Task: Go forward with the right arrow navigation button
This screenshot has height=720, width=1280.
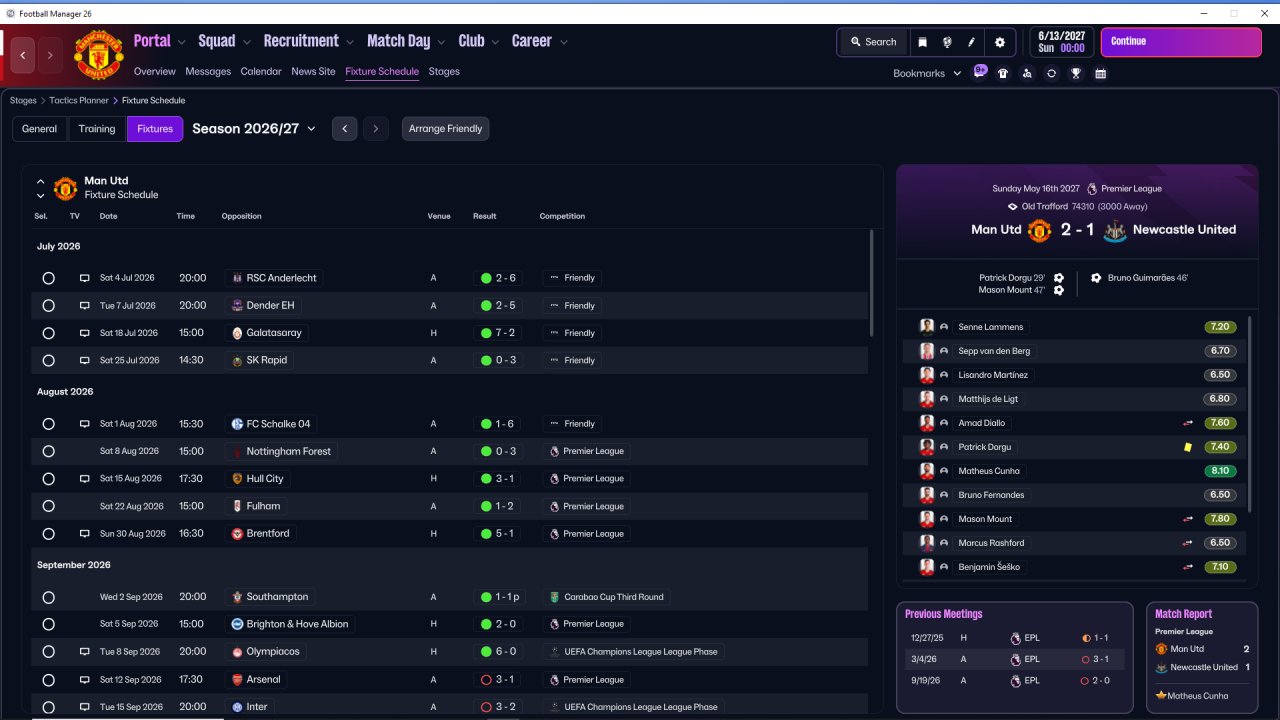Action: coord(49,55)
